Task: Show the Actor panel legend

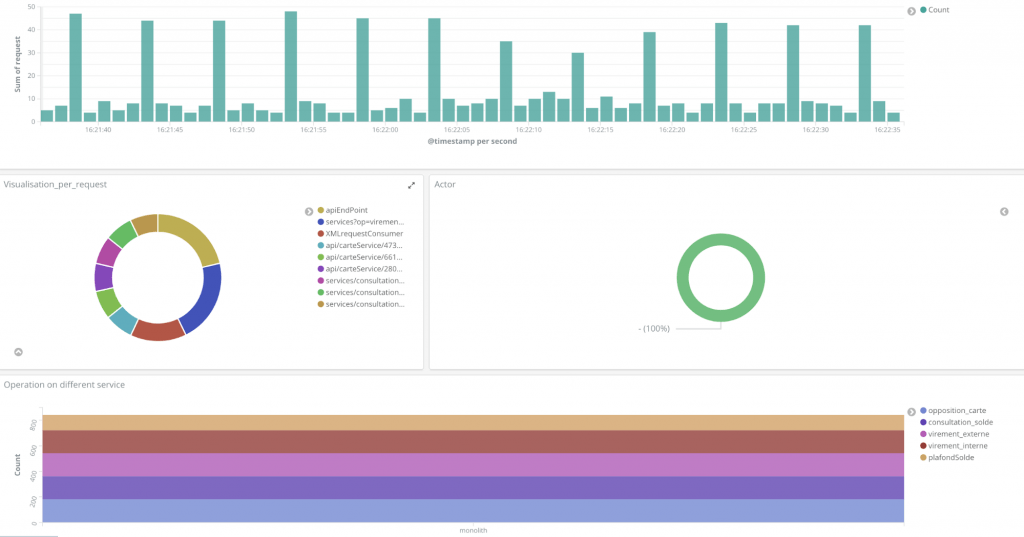Action: (1004, 211)
